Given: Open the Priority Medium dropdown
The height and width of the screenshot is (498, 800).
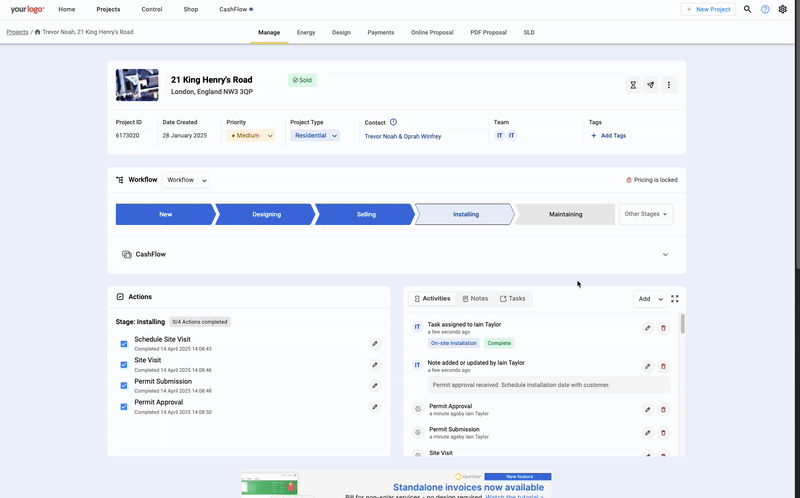Looking at the screenshot, I should click(250, 135).
